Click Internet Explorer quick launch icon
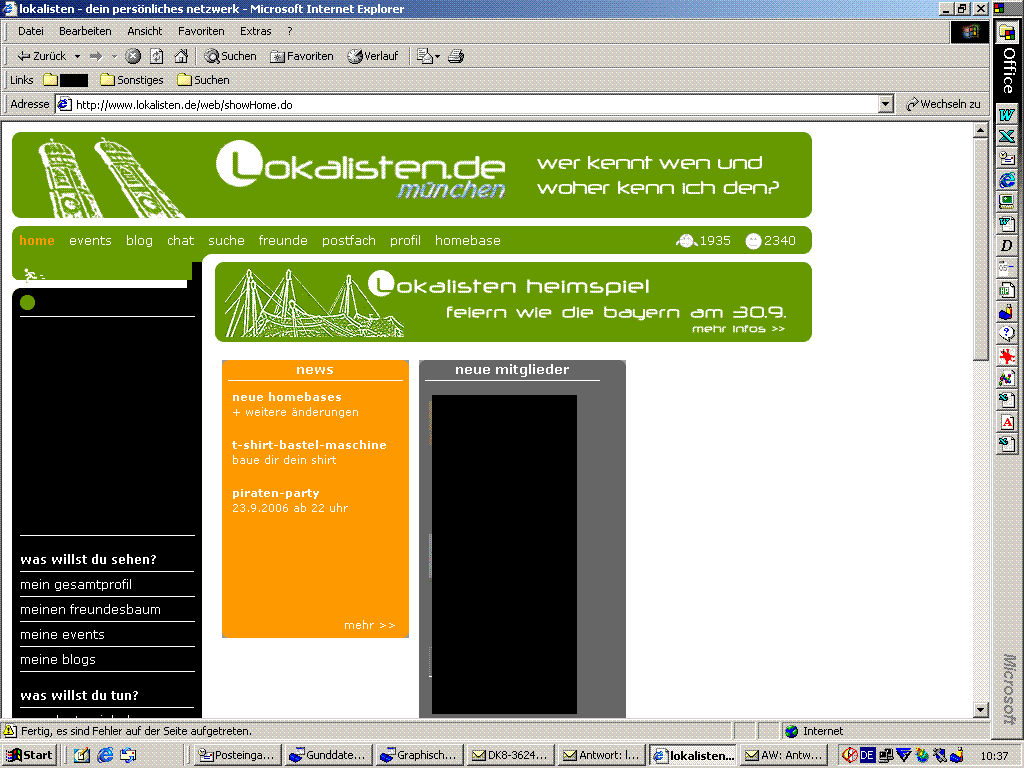This screenshot has height=768, width=1024. pyautogui.click(x=105, y=755)
